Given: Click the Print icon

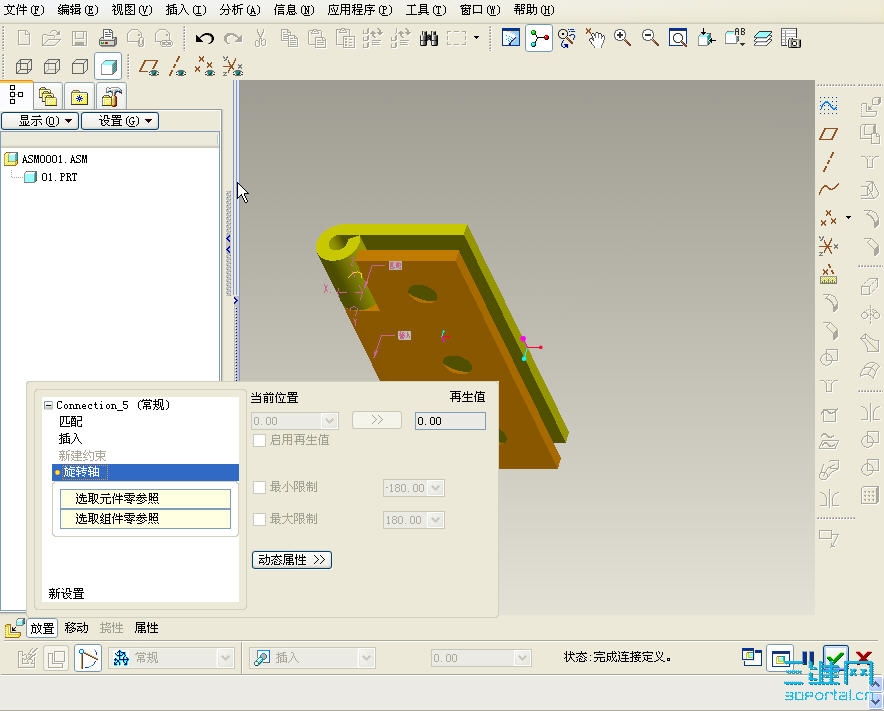Looking at the screenshot, I should (x=107, y=38).
